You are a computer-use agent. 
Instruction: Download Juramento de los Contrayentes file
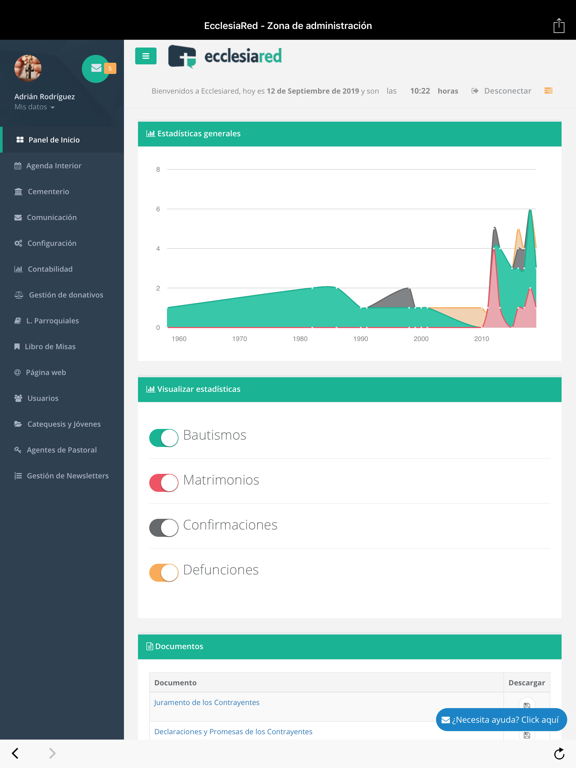click(527, 705)
